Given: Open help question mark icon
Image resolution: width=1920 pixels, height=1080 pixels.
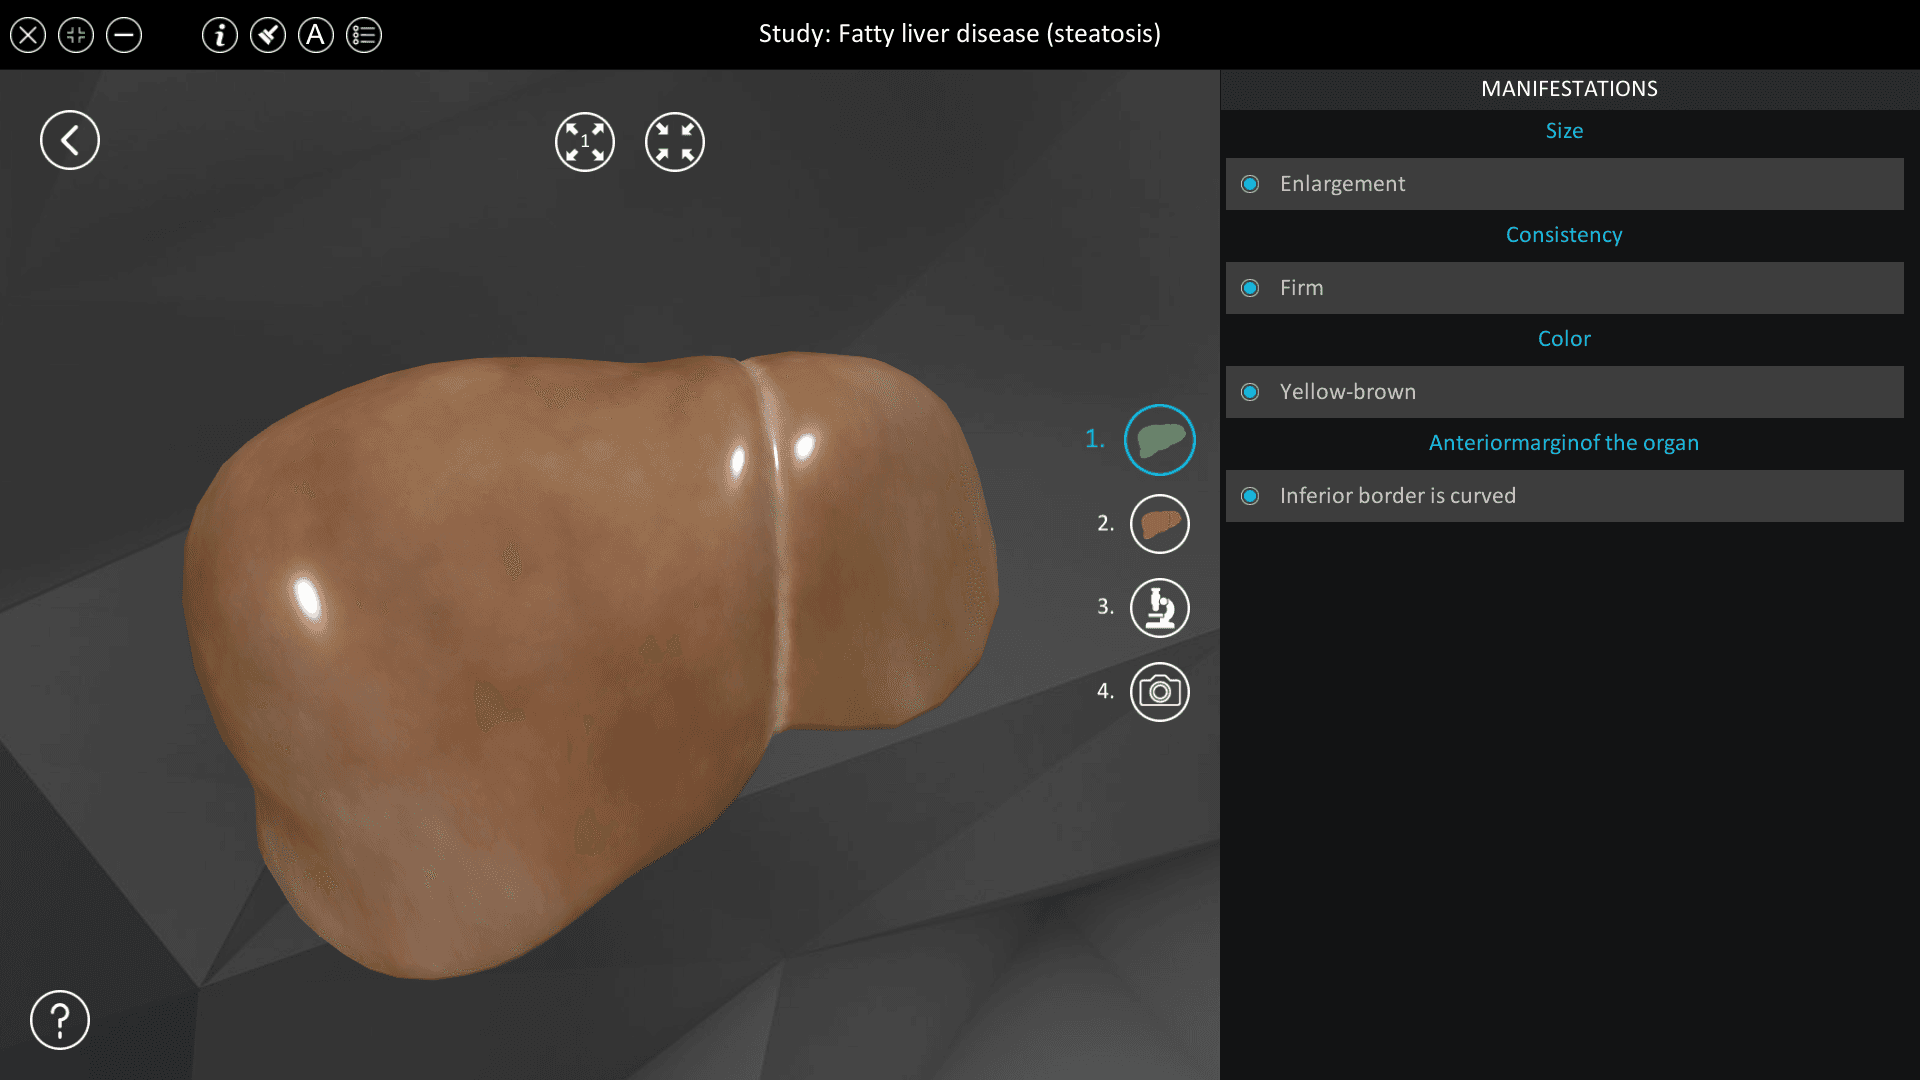Looking at the screenshot, I should [60, 1020].
